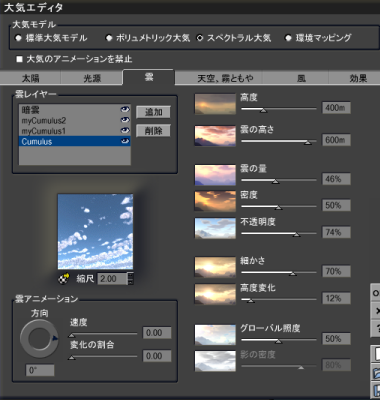Click the 雲の高さ slider handle
The width and height of the screenshot is (380, 400).
308,142
